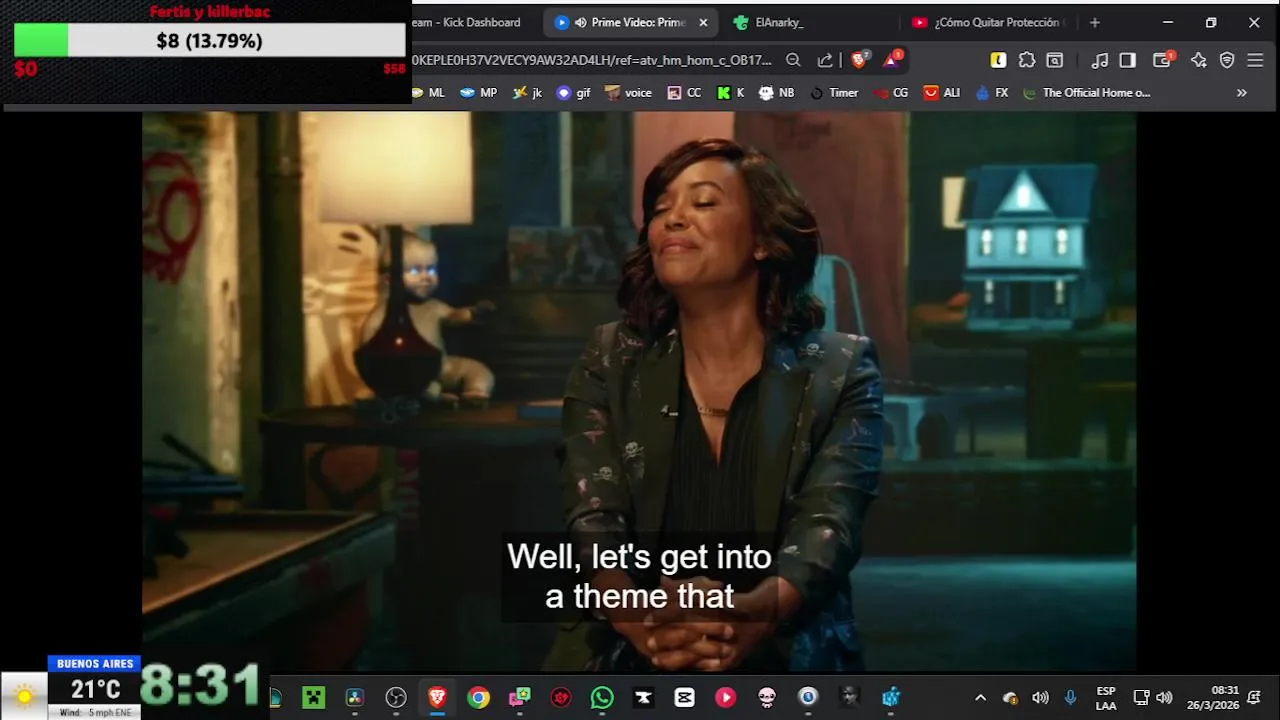Open the red play-button app taskbar icon
Image resolution: width=1280 pixels, height=720 pixels.
click(726, 697)
